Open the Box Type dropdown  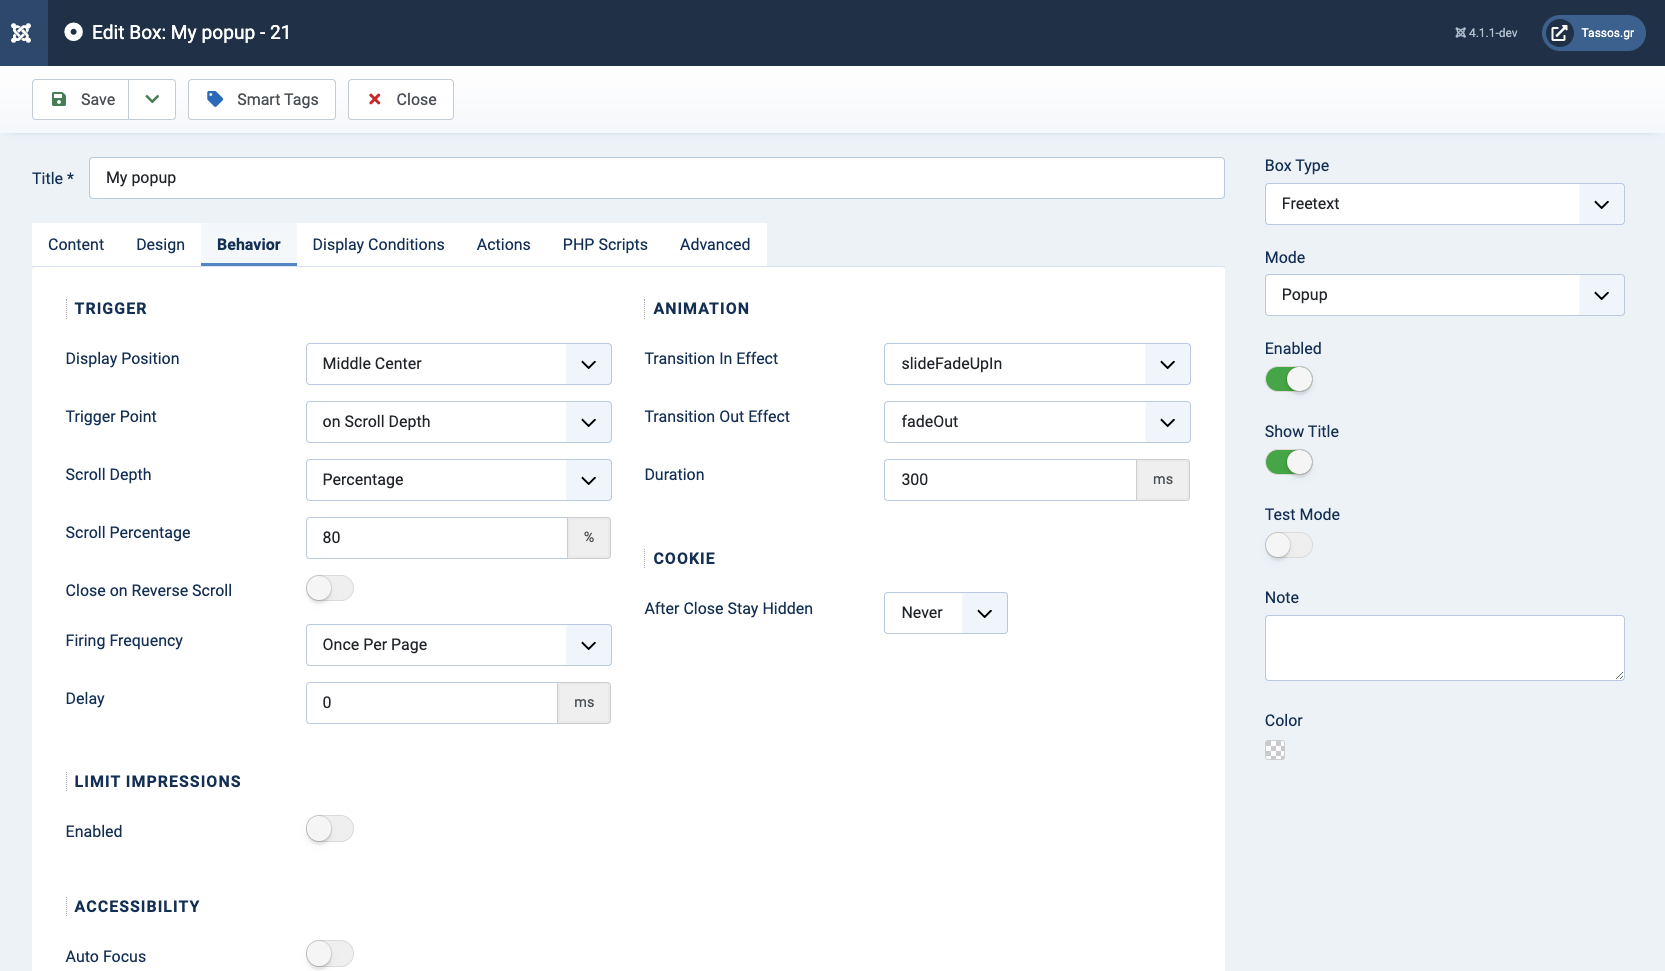click(x=1444, y=204)
